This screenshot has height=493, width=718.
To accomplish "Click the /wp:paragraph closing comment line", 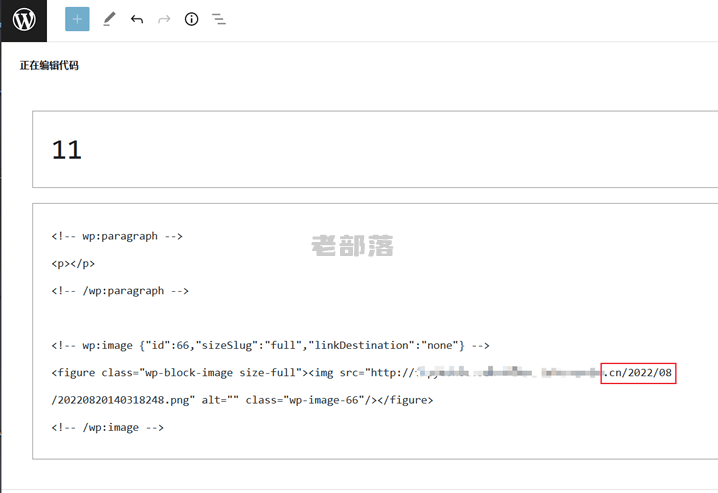I will point(120,291).
